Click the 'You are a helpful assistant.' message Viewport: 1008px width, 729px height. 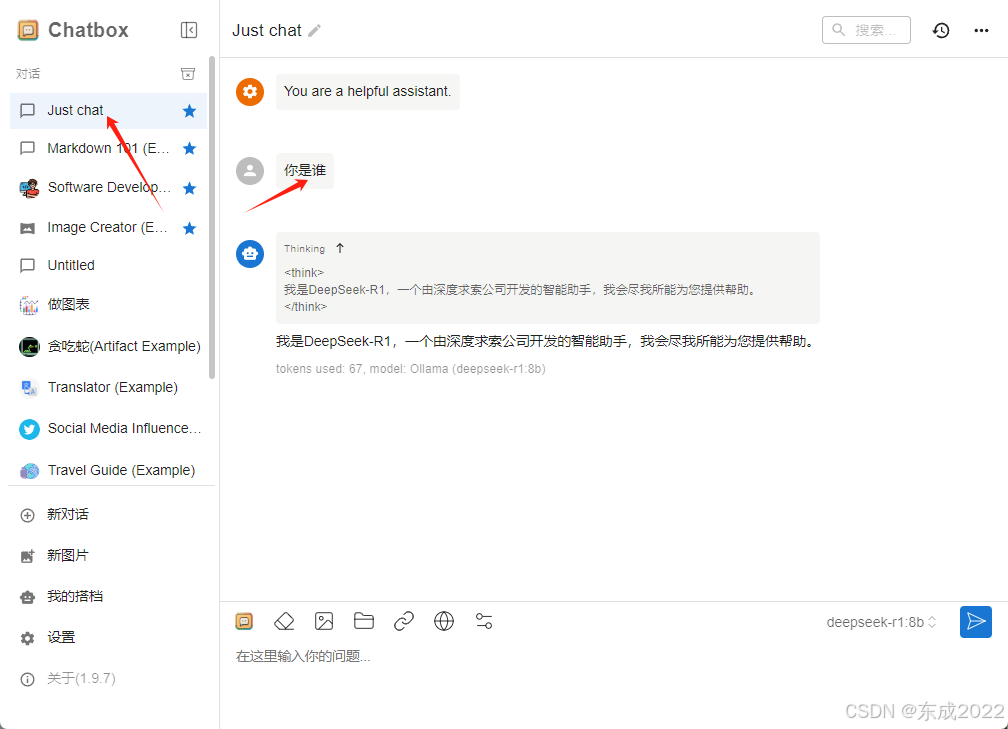367,92
